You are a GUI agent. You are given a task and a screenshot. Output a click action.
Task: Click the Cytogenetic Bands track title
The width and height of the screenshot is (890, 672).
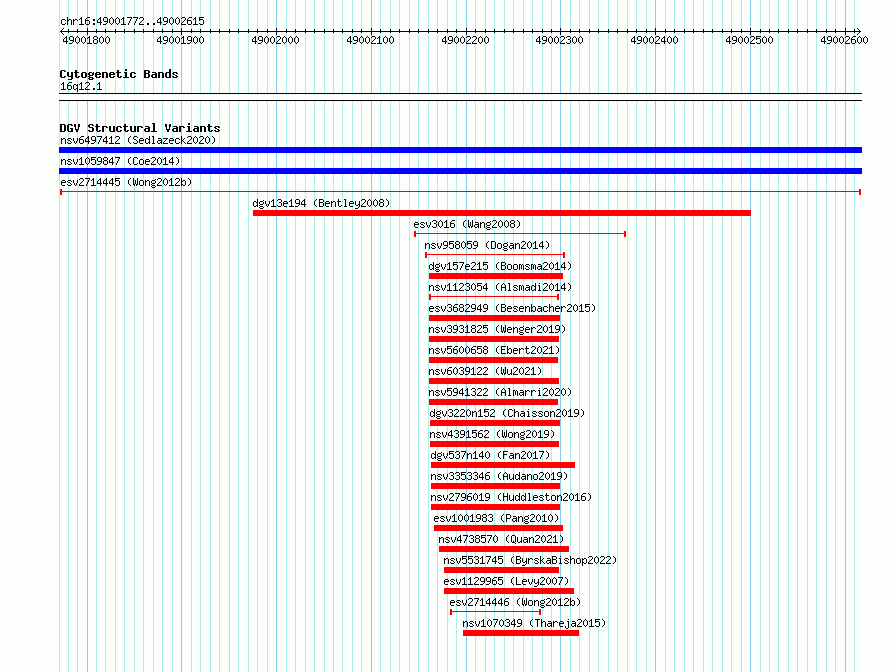click(x=119, y=74)
